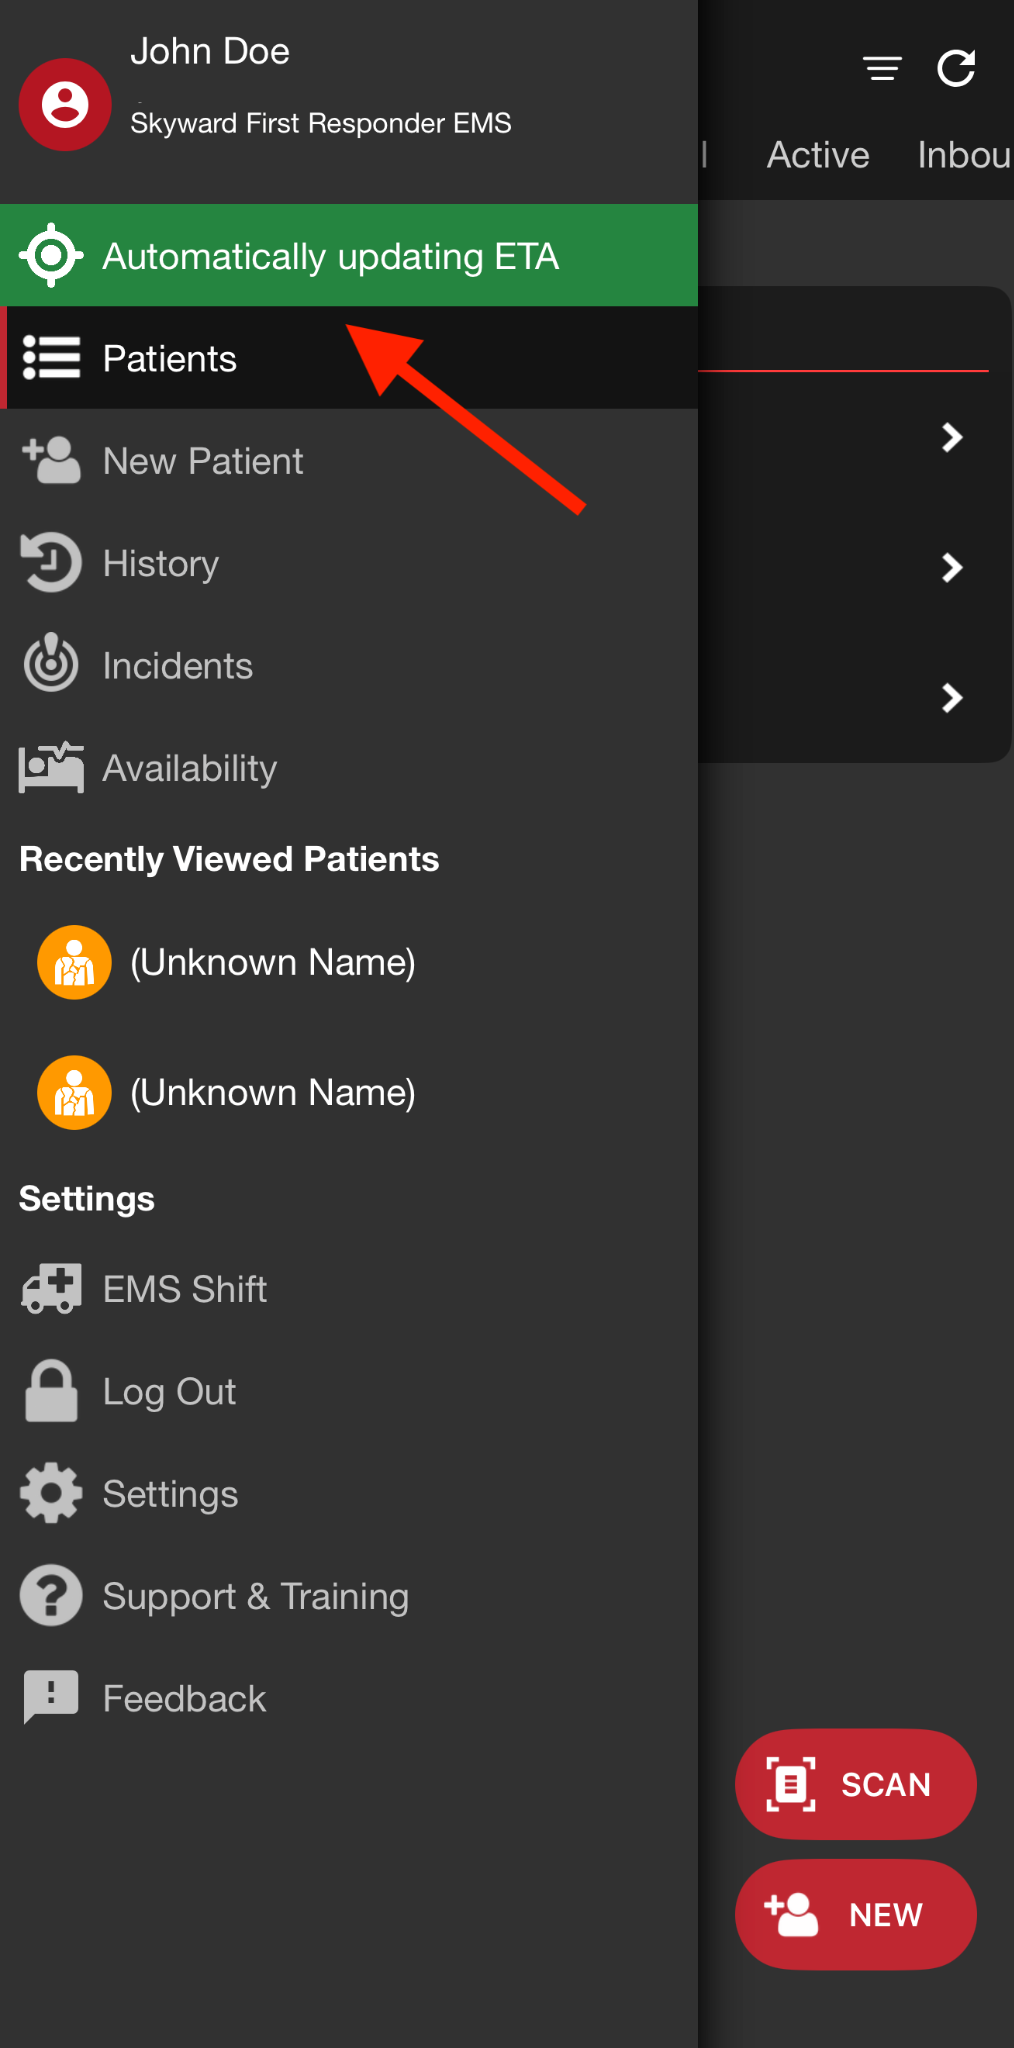Toggle the Automatically updating ETA banner
The image size is (1014, 2048).
pyautogui.click(x=348, y=256)
